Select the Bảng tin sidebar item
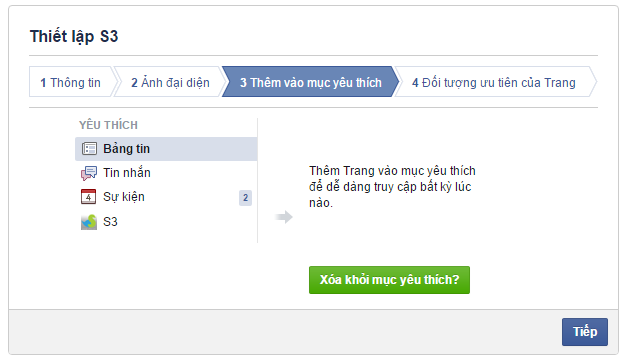Screen dimensions: 625x360 pyautogui.click(x=166, y=149)
